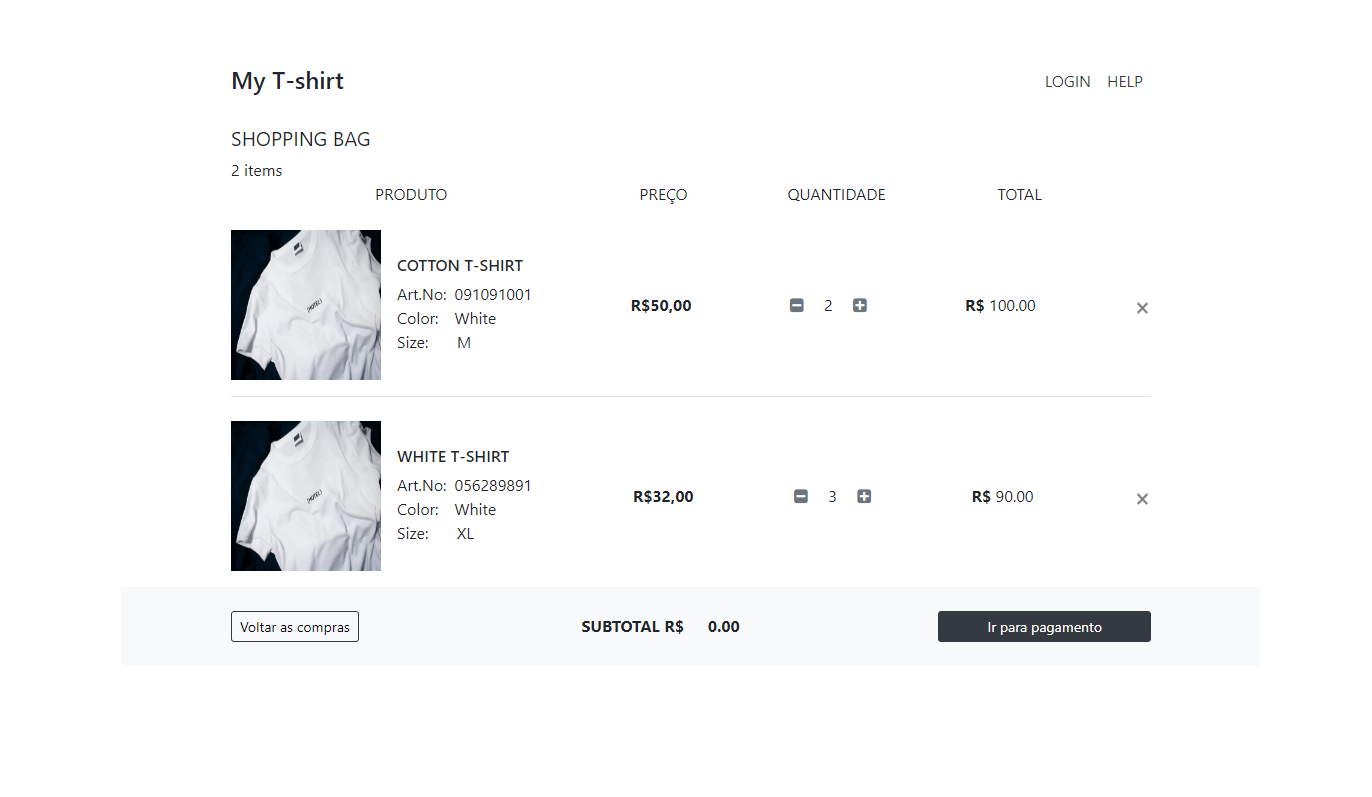Select the WHITE T-SHIRT product title
The width and height of the screenshot is (1372, 797).
(453, 457)
